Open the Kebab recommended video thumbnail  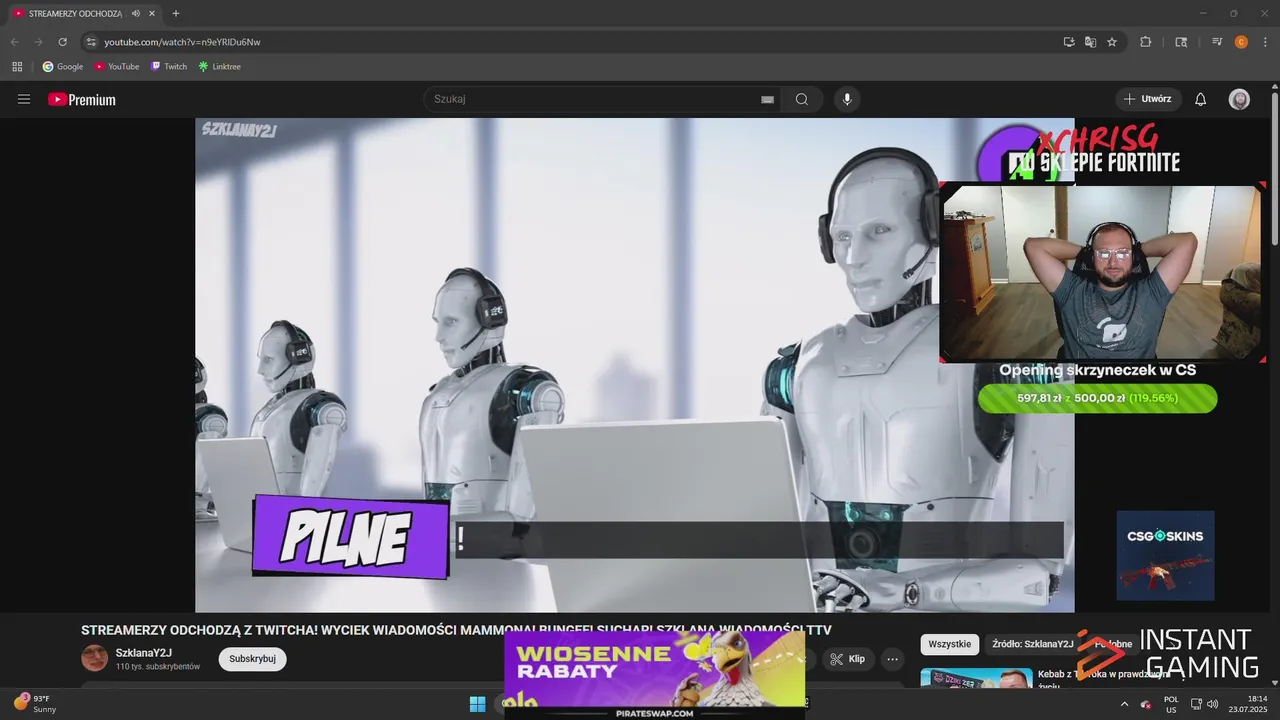click(976, 678)
